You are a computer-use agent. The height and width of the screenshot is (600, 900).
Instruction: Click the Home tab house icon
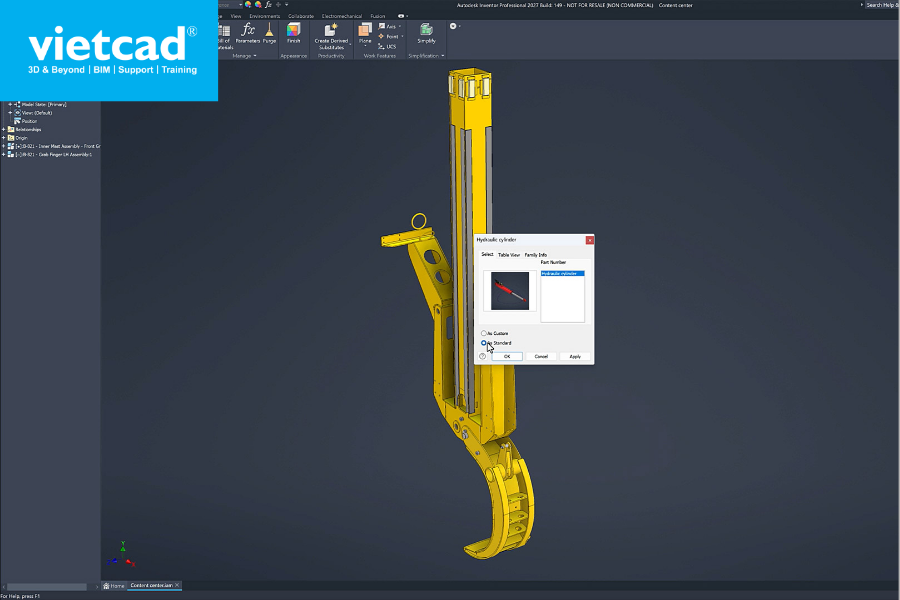click(106, 586)
